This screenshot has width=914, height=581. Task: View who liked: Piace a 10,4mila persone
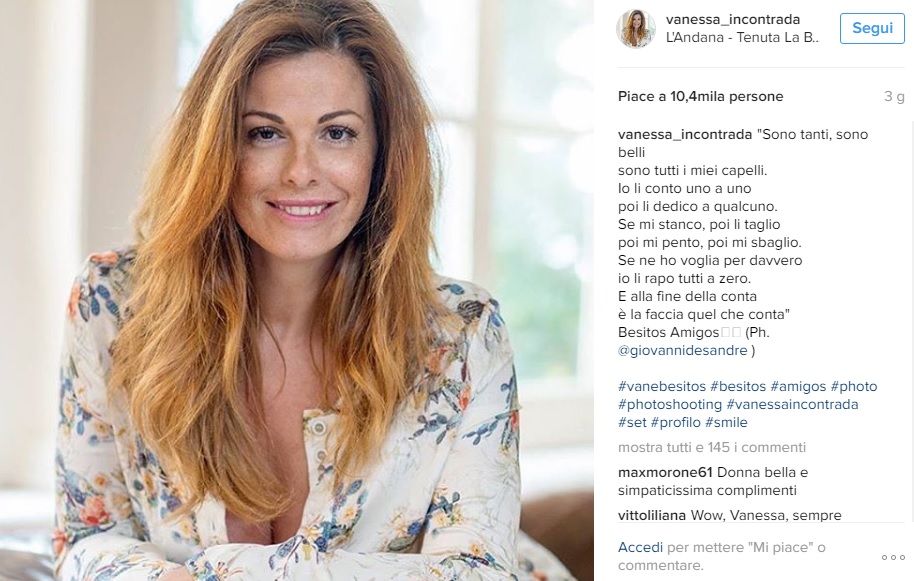[x=701, y=96]
